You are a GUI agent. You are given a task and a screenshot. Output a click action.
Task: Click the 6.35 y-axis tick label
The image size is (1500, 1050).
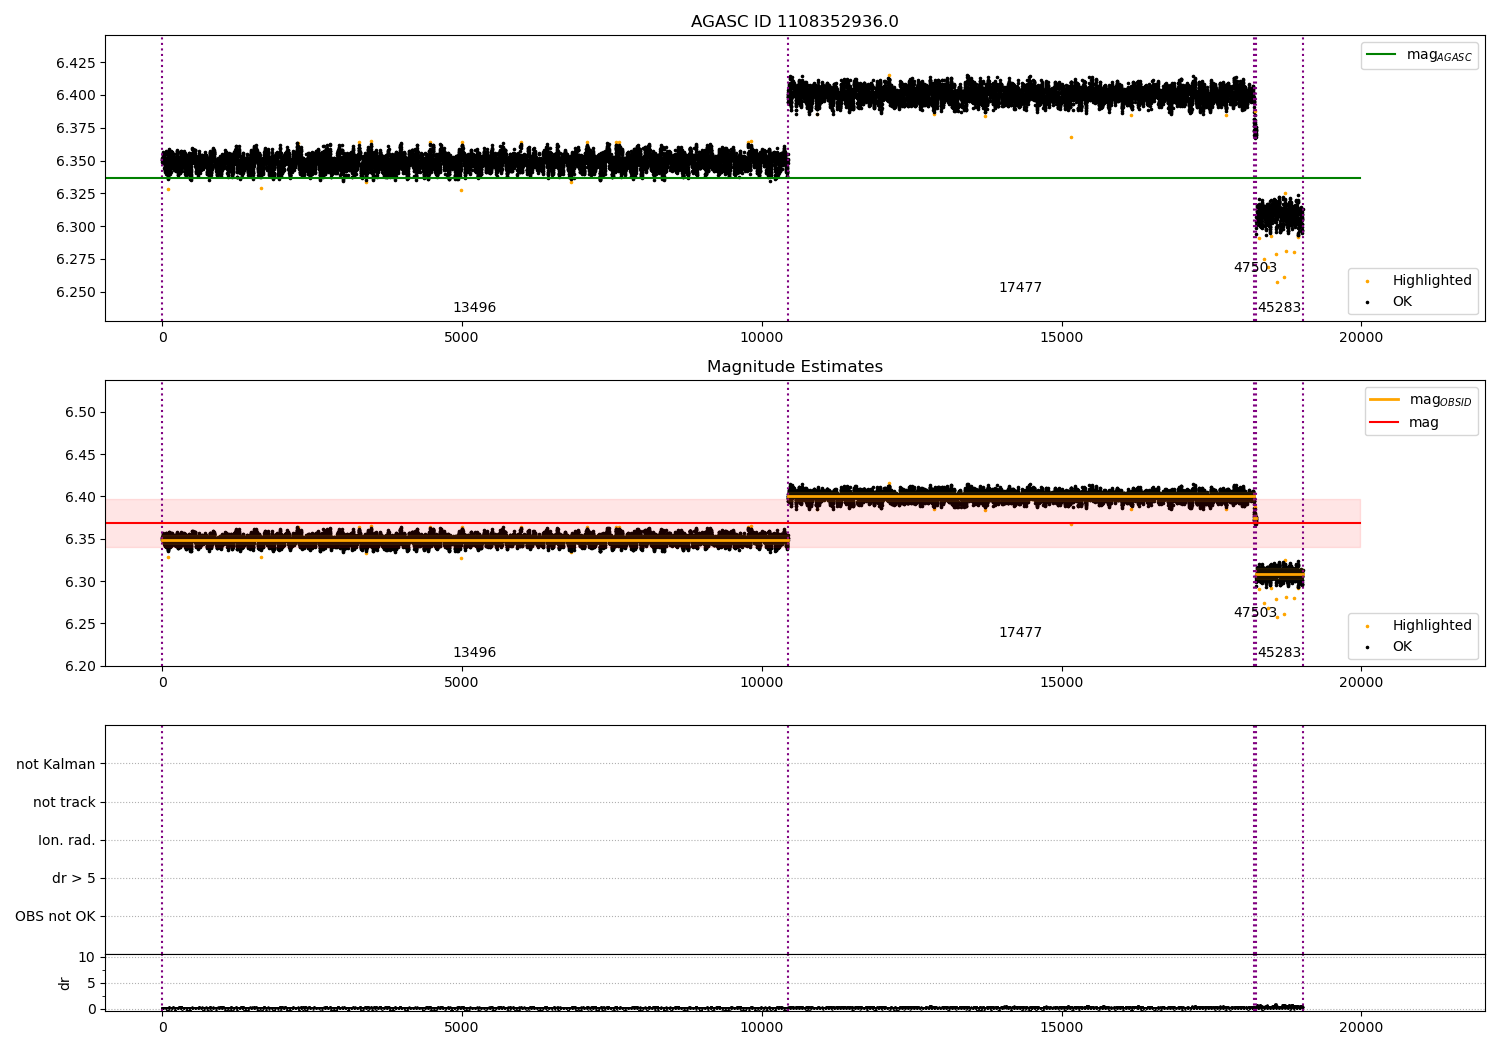80,539
